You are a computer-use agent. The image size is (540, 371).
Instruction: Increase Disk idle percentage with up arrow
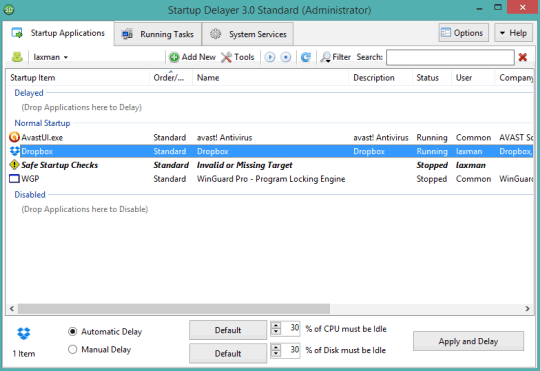tap(276, 347)
